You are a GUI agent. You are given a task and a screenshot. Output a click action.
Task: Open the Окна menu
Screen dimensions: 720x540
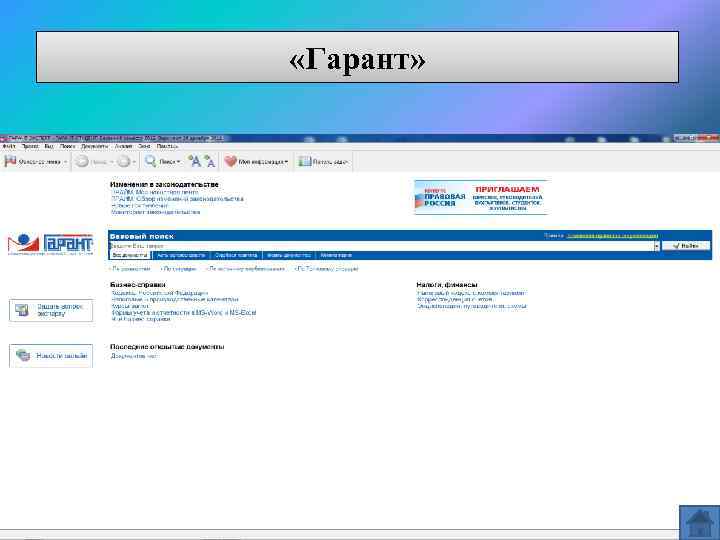point(144,146)
